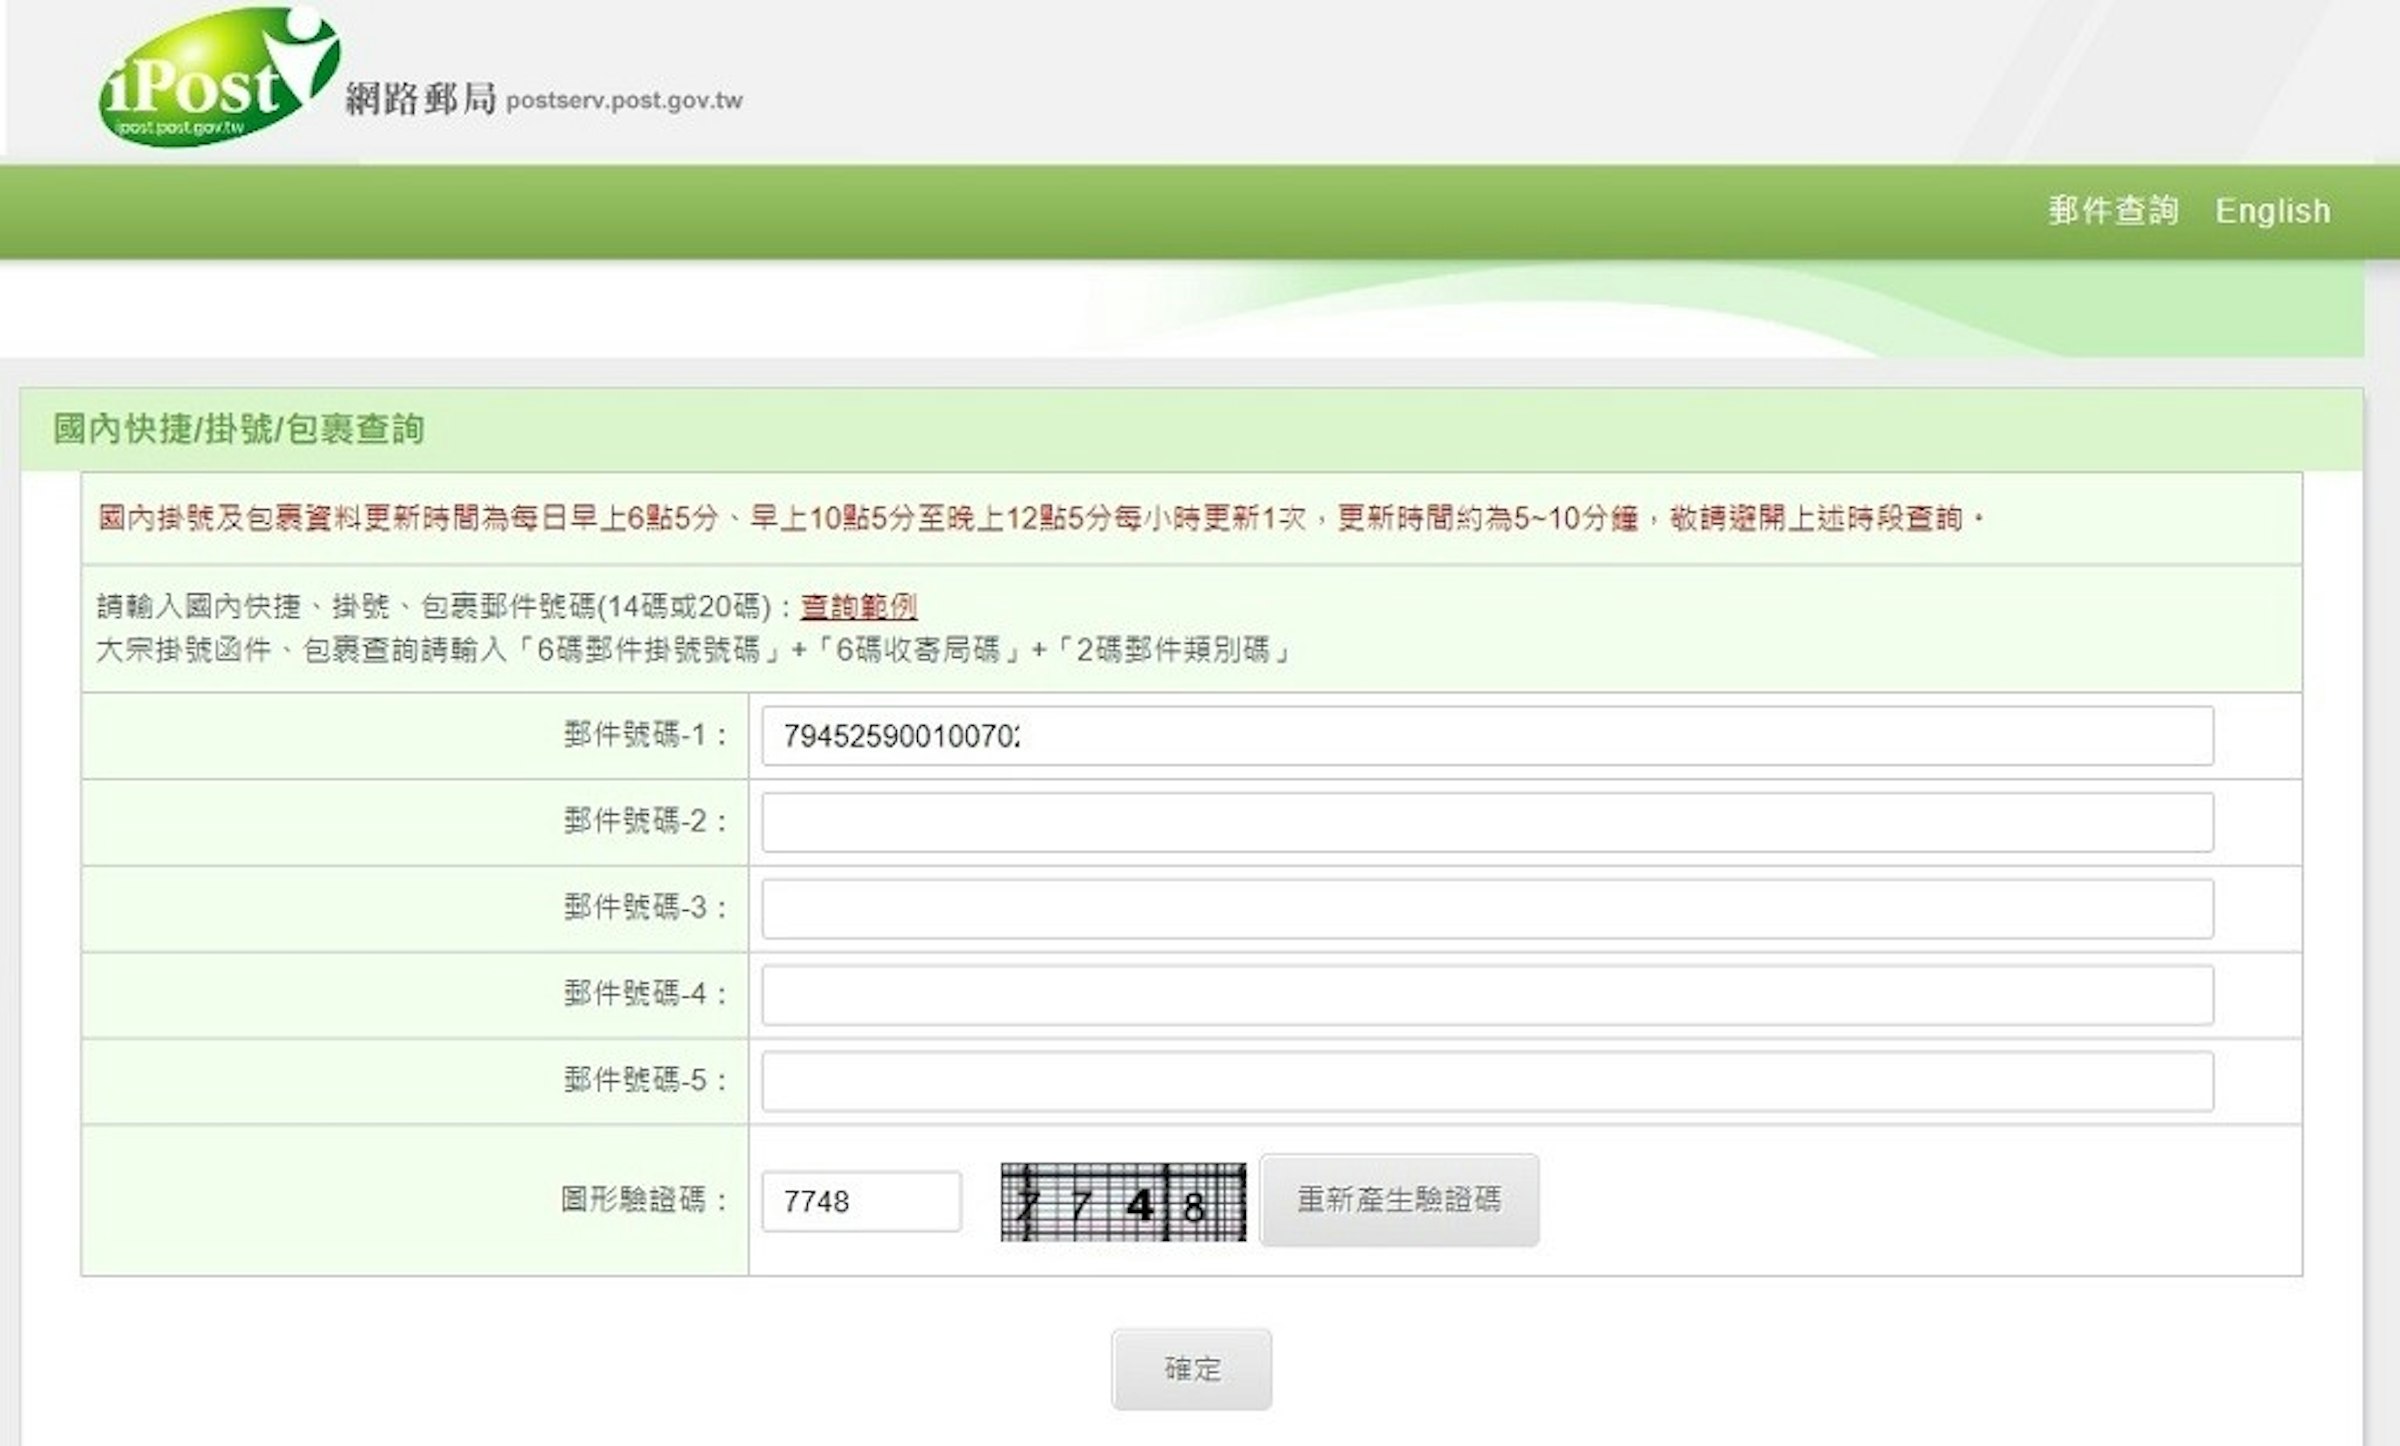2400x1446 pixels.
Task: Click the red update-time notice text
Action: tap(1040, 518)
